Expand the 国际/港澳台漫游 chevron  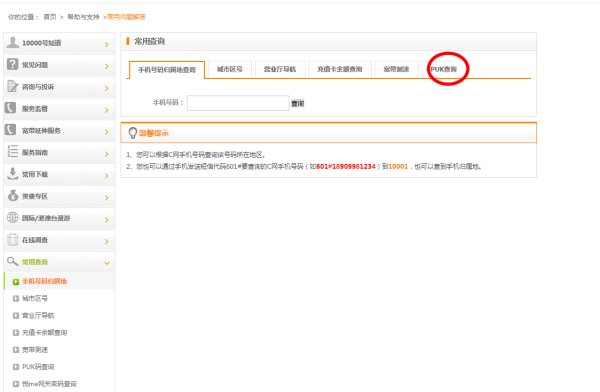click(x=107, y=219)
